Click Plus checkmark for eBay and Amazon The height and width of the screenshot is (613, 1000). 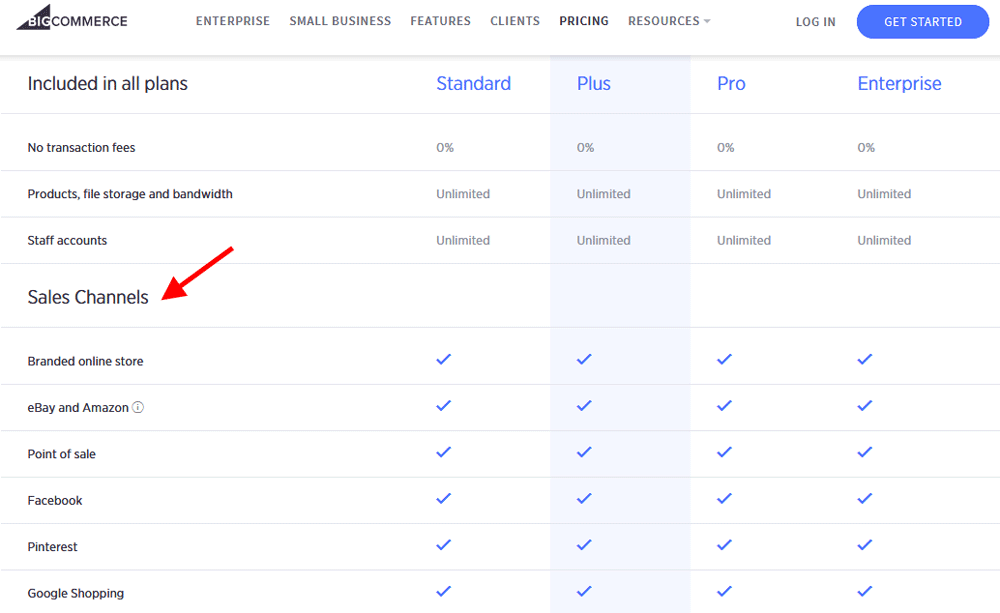click(584, 406)
